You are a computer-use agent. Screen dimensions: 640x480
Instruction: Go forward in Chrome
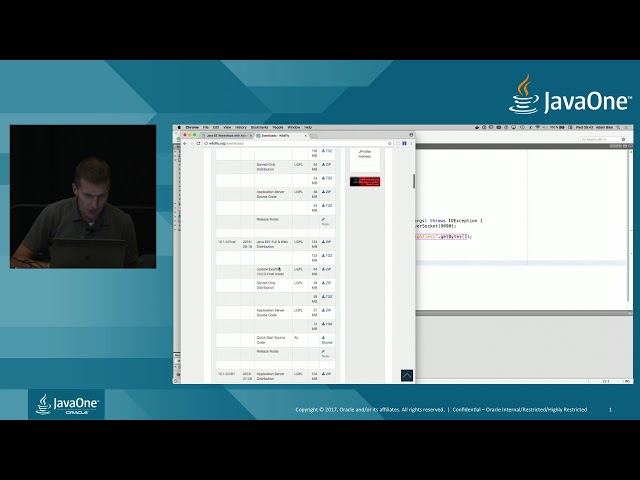191,143
